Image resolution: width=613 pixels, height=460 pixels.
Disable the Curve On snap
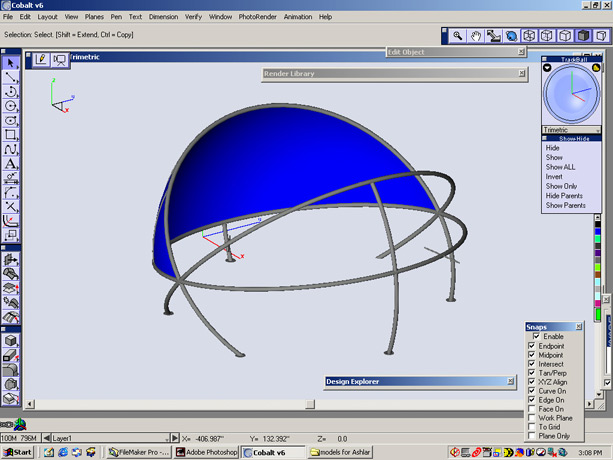(532, 391)
